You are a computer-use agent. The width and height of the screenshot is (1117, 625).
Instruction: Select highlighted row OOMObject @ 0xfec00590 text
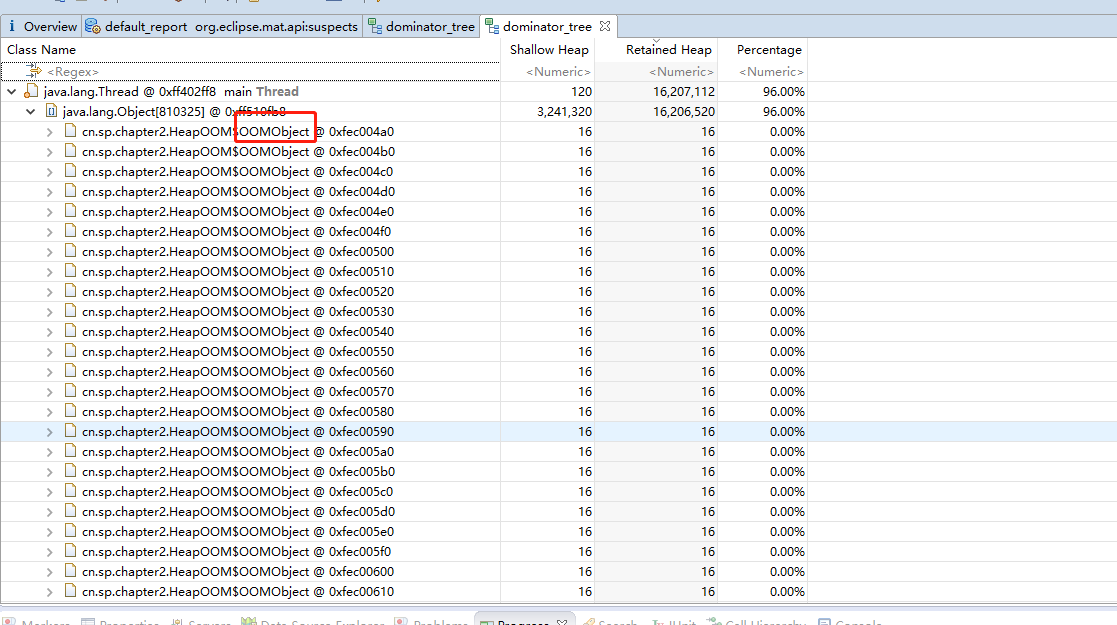click(x=238, y=432)
